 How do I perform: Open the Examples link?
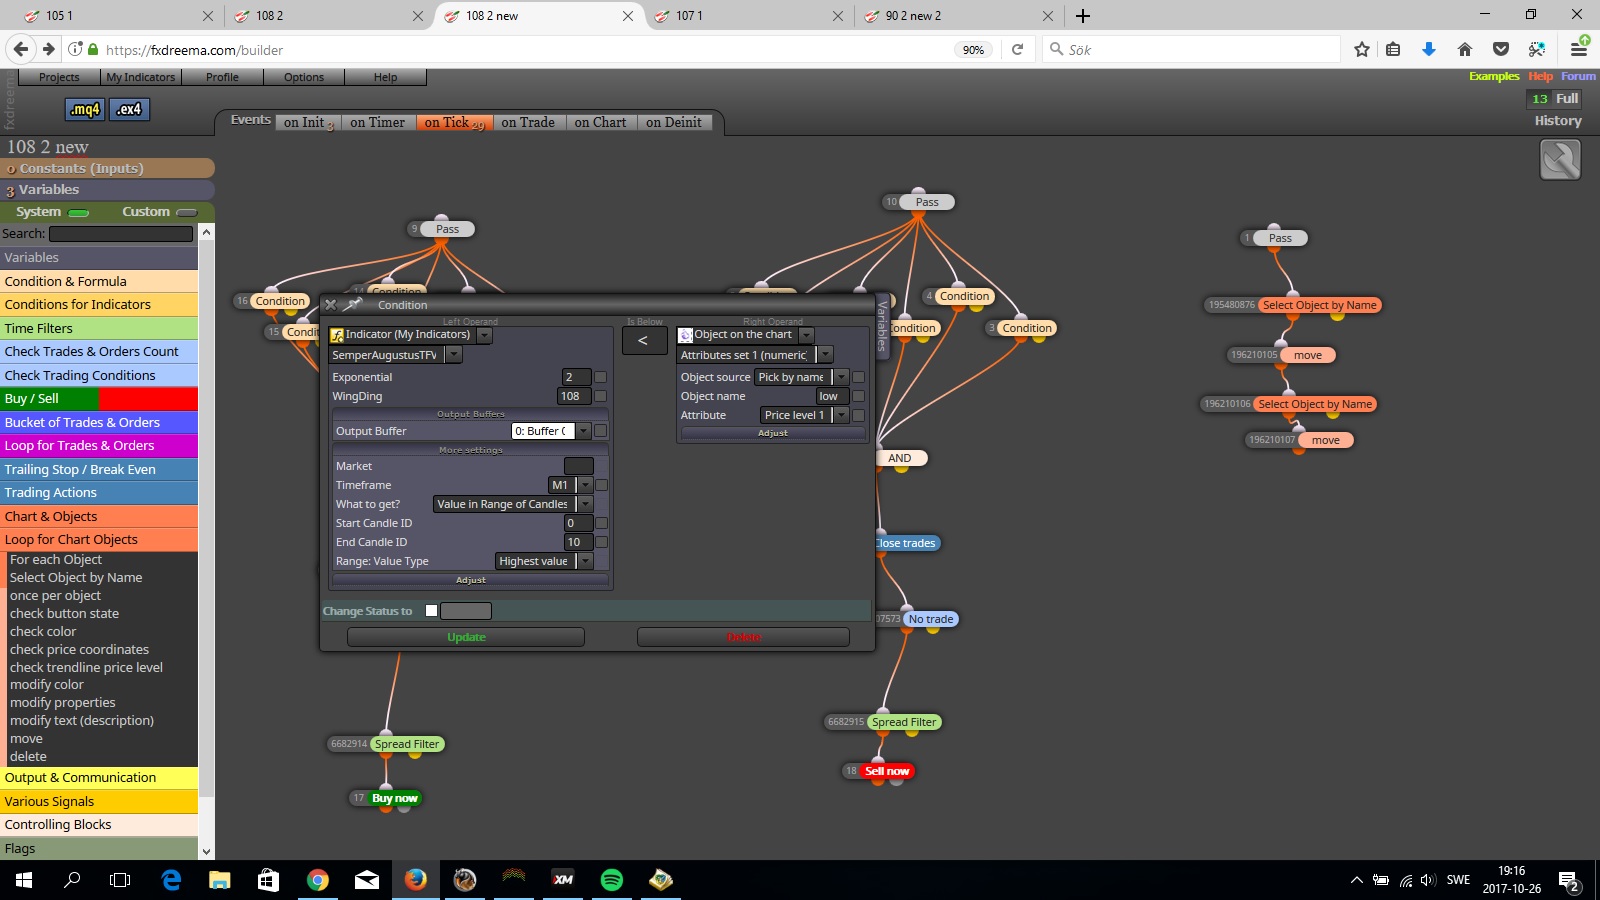(x=1494, y=76)
